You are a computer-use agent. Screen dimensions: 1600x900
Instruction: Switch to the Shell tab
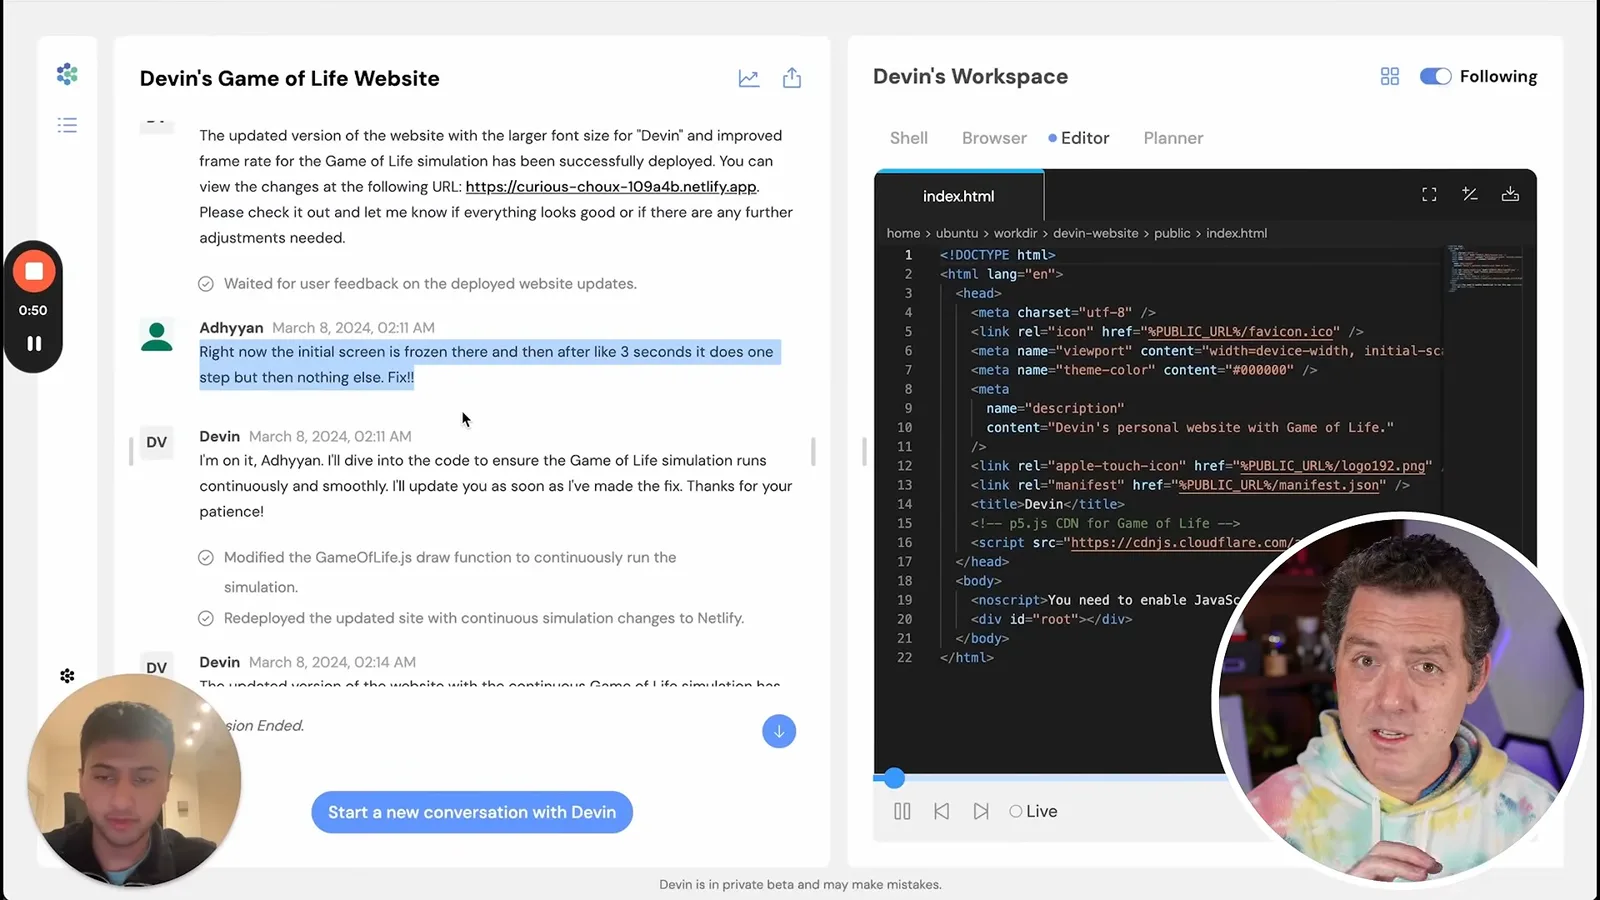point(909,138)
